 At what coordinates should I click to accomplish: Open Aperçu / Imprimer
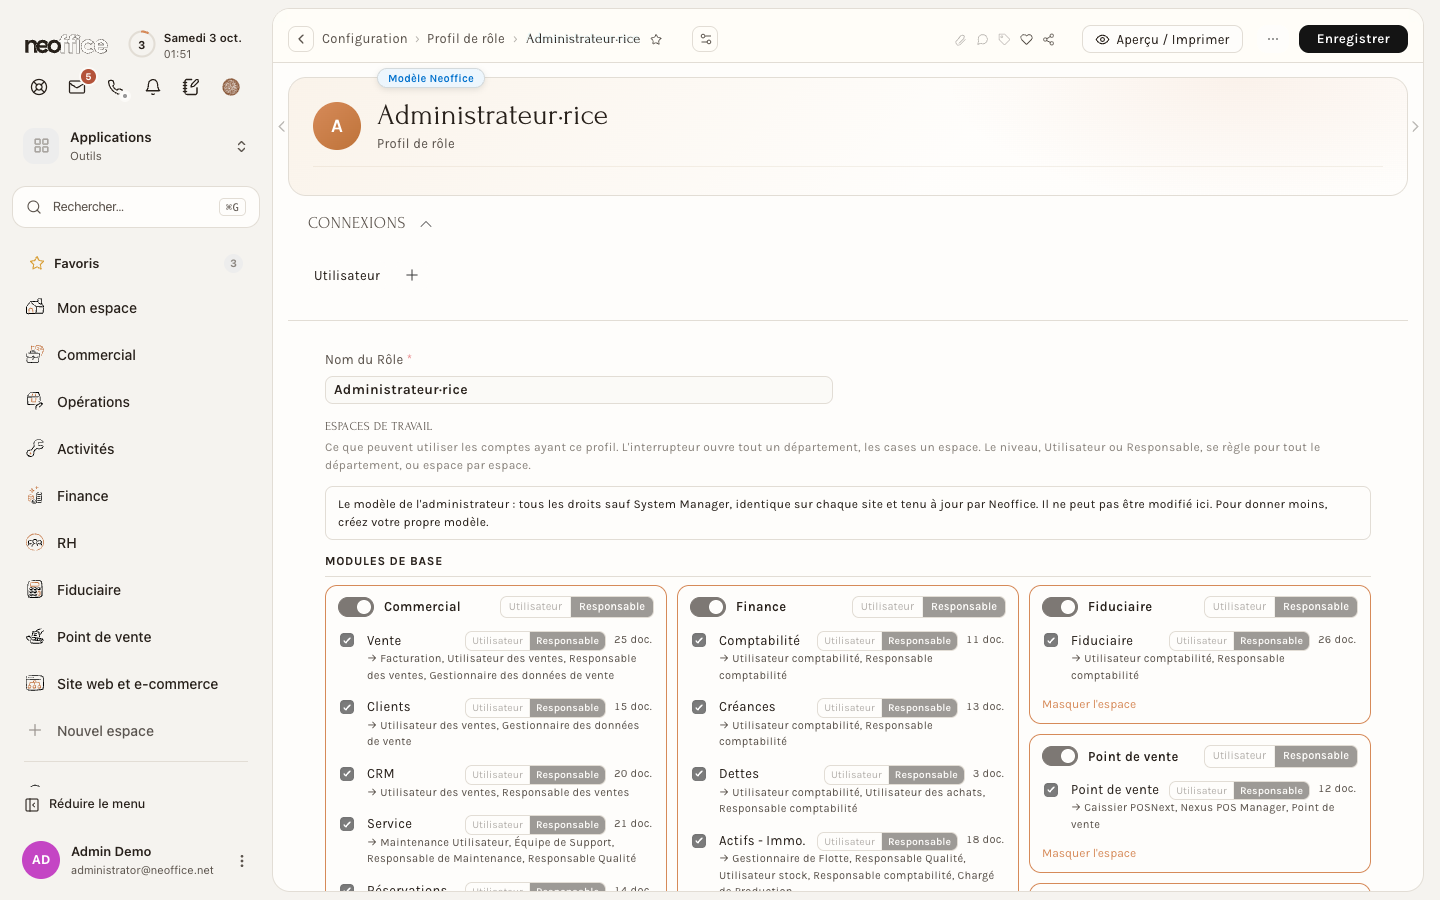(x=1162, y=39)
